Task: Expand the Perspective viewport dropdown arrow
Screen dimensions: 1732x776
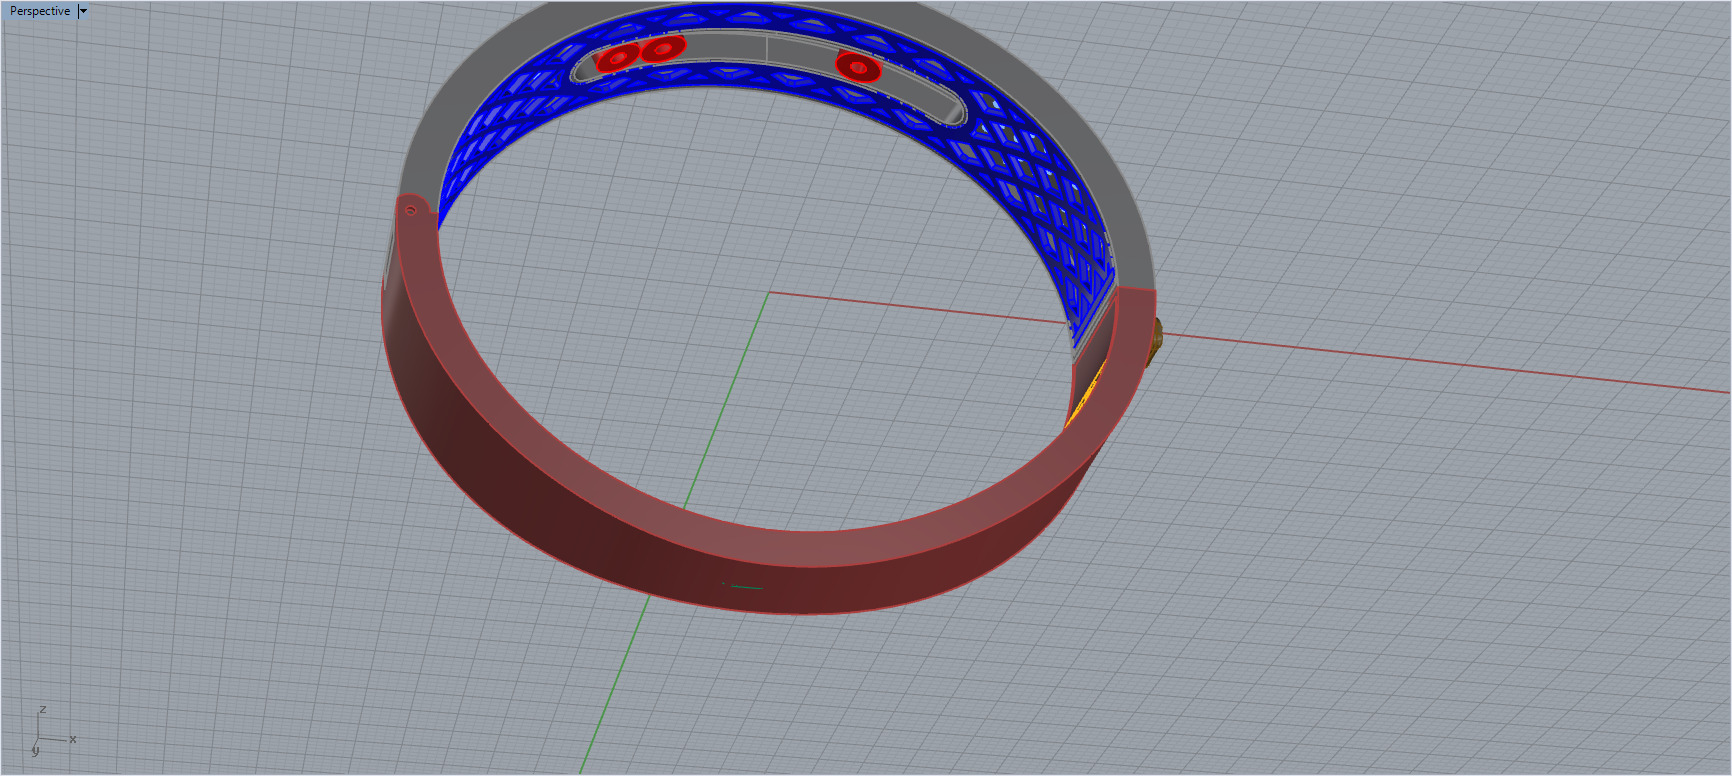Action: click(x=83, y=11)
